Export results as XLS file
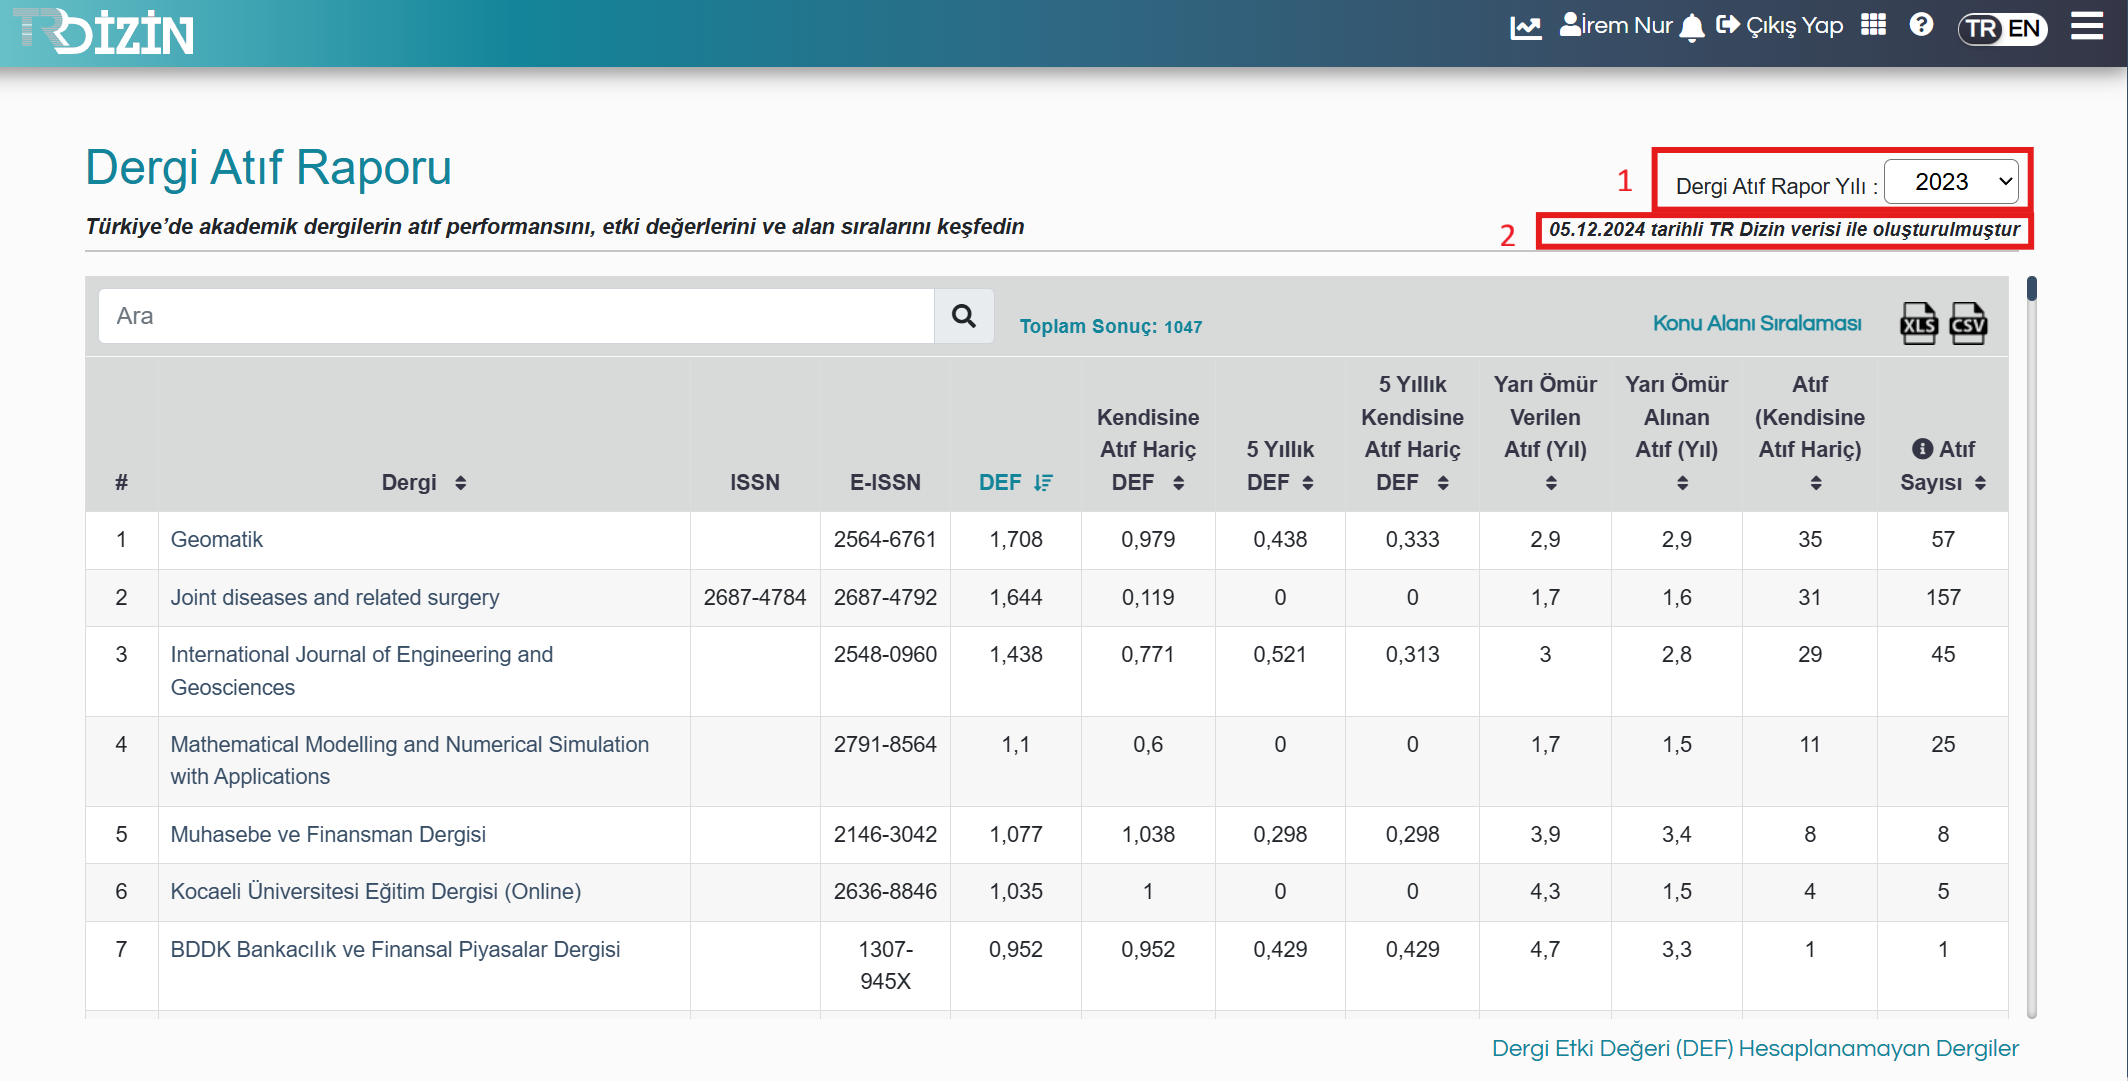Viewport: 2128px width, 1081px height. tap(1918, 324)
